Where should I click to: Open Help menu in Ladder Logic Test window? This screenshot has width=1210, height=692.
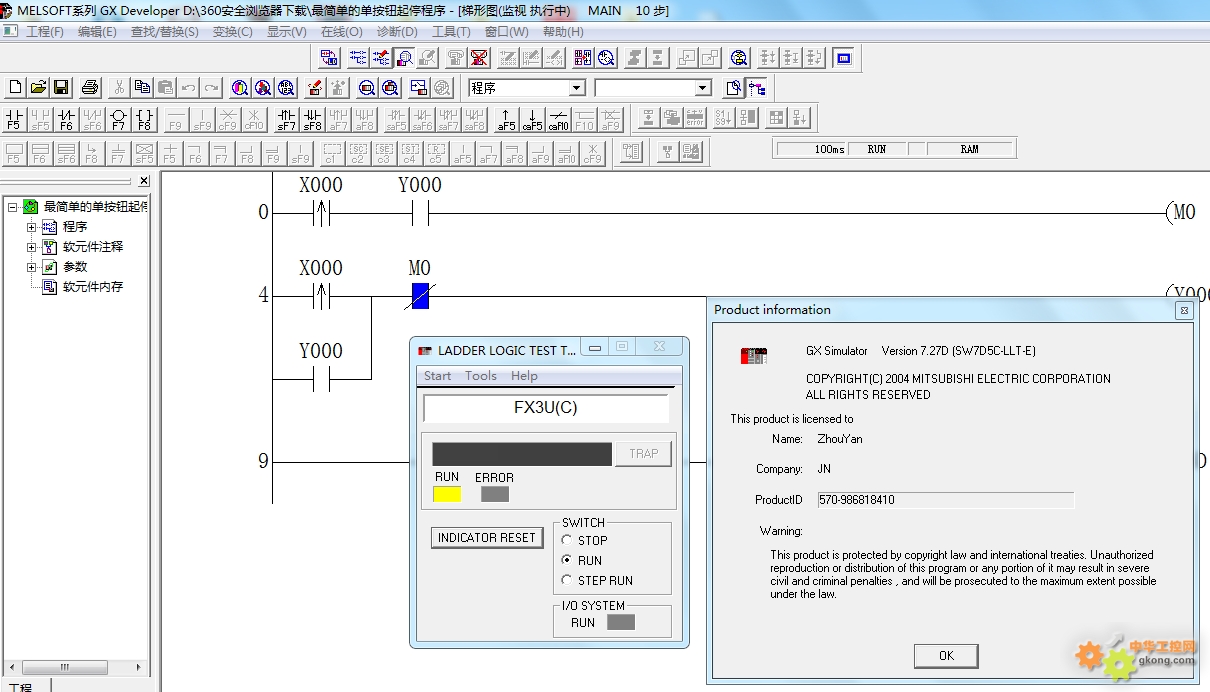pyautogui.click(x=524, y=376)
